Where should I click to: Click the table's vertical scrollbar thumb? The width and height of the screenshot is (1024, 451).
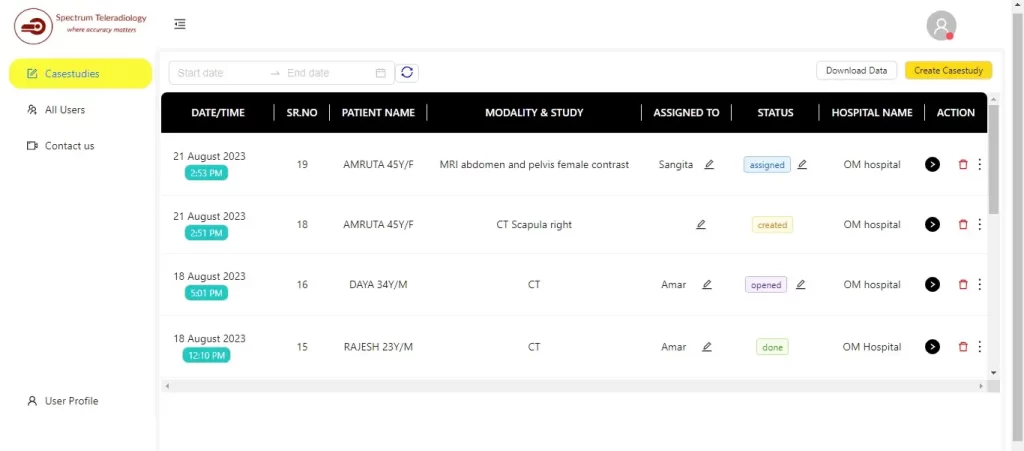(993, 160)
